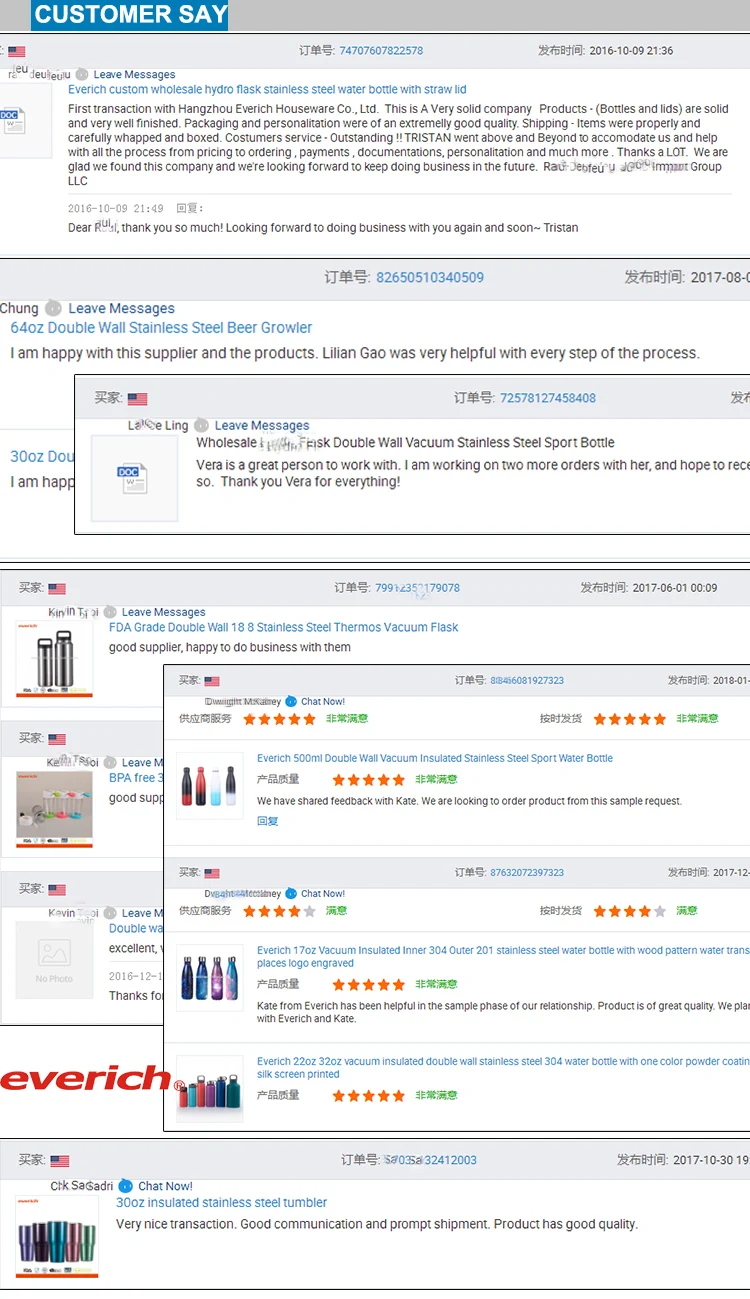The width and height of the screenshot is (750, 1299).
Task: Open order number 87632072397323
Action: coord(527,873)
